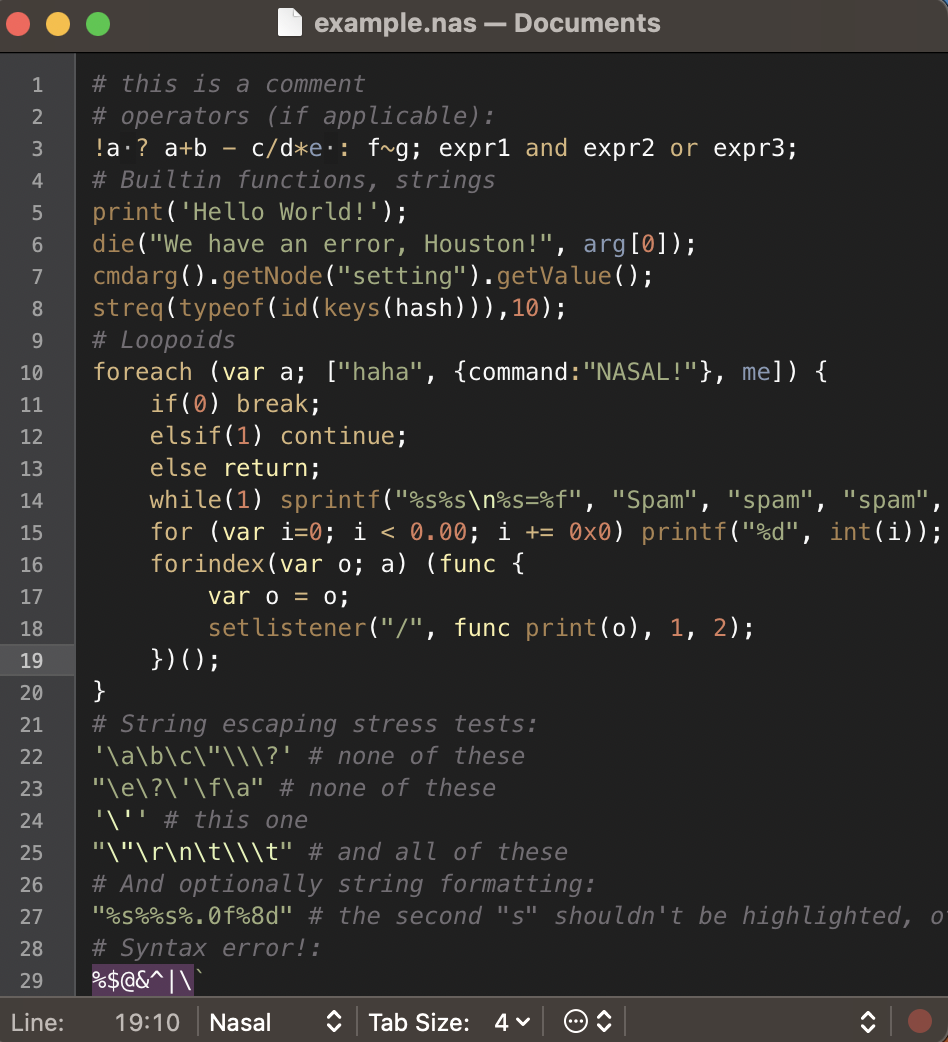The width and height of the screenshot is (948, 1042).
Task: Click the red close window button
Action: pyautogui.click(x=18, y=25)
